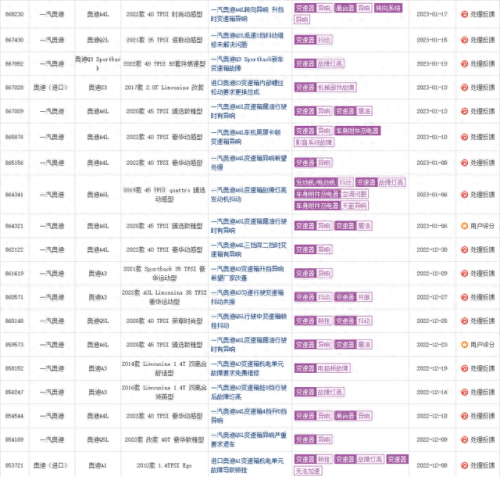Open complaint 一汽奥迪A4L转向异响 升挡时变速箱异响
500x477 pixels.
pos(247,14)
